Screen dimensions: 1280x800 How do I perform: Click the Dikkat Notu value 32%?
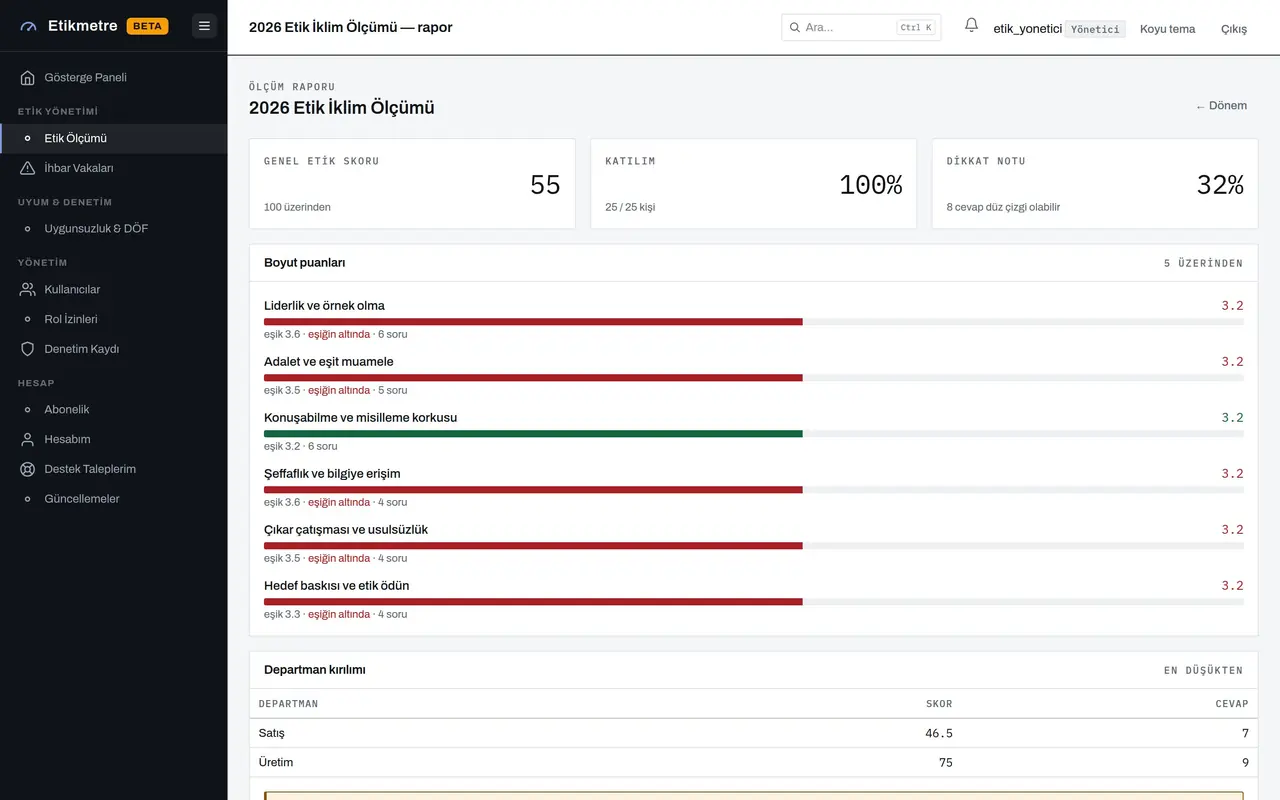[x=1220, y=185]
